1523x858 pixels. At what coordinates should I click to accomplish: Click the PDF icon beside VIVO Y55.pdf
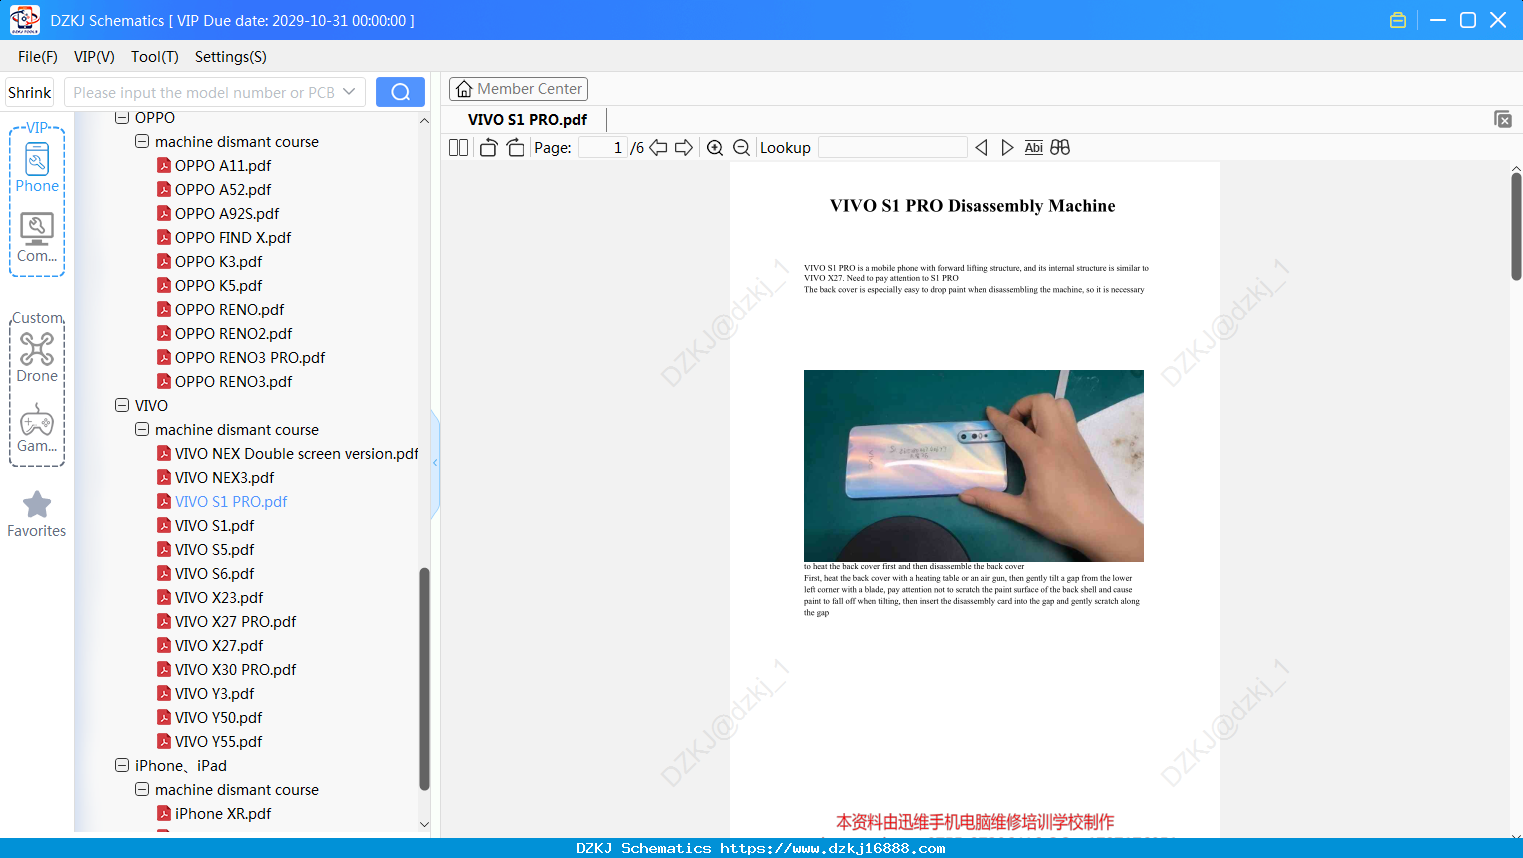[x=164, y=741]
